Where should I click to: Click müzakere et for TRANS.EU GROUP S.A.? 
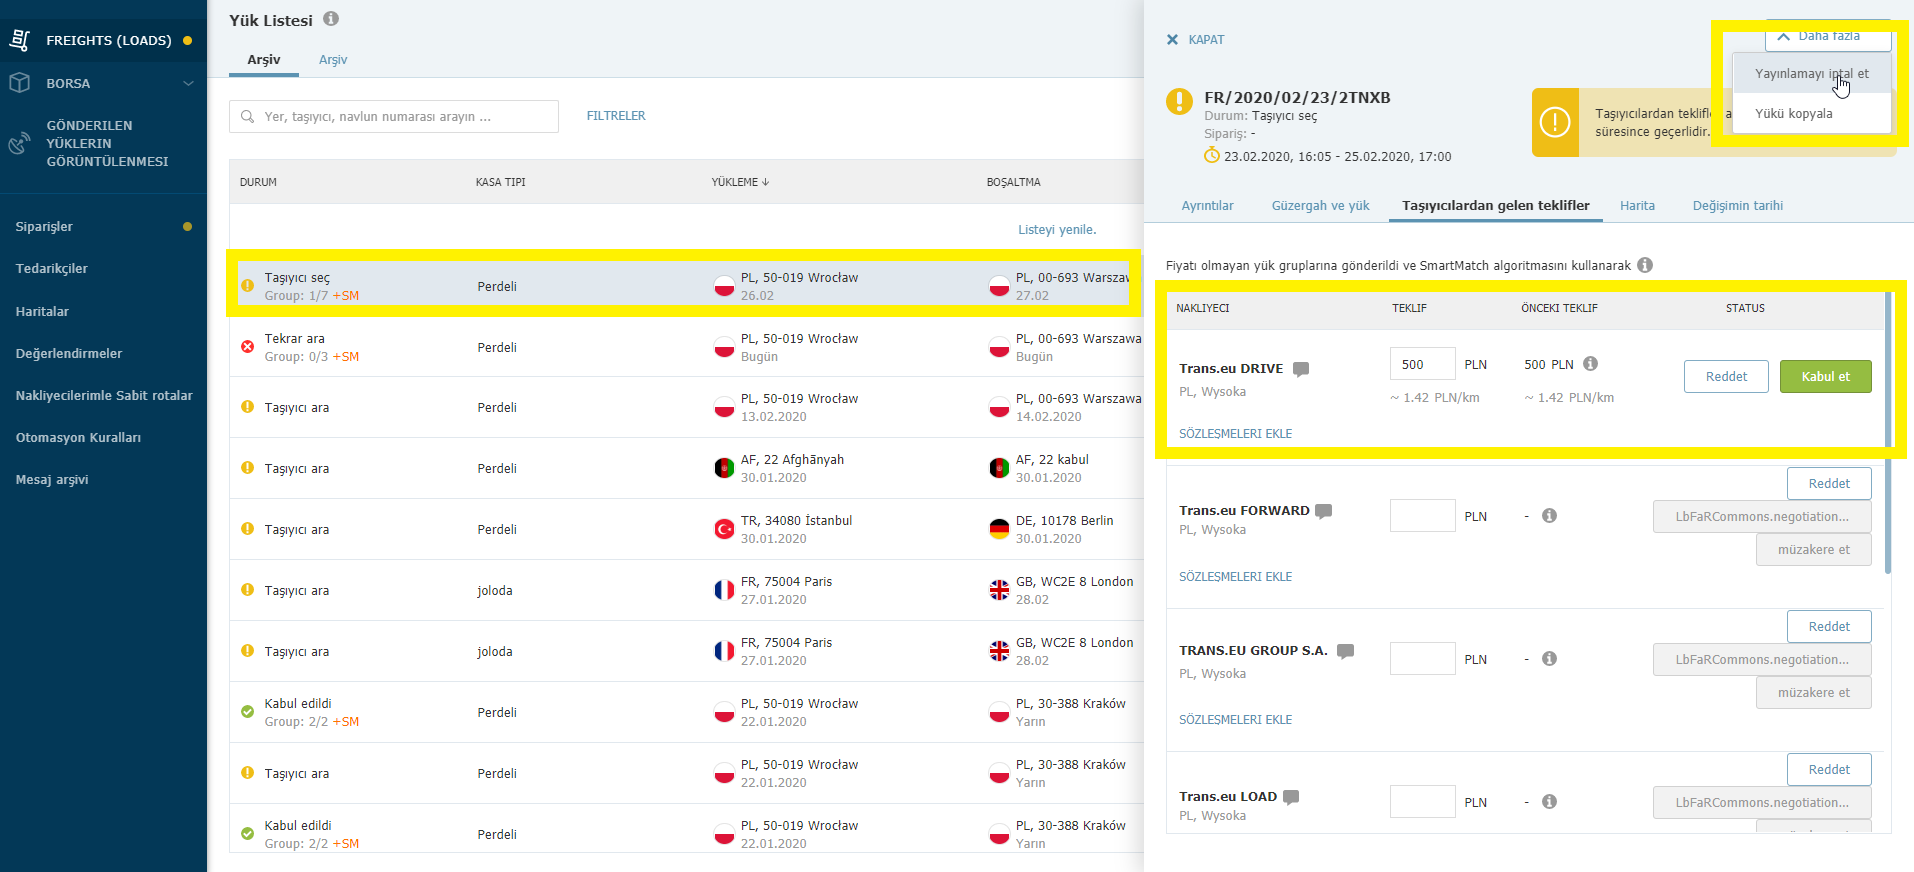[1813, 693]
